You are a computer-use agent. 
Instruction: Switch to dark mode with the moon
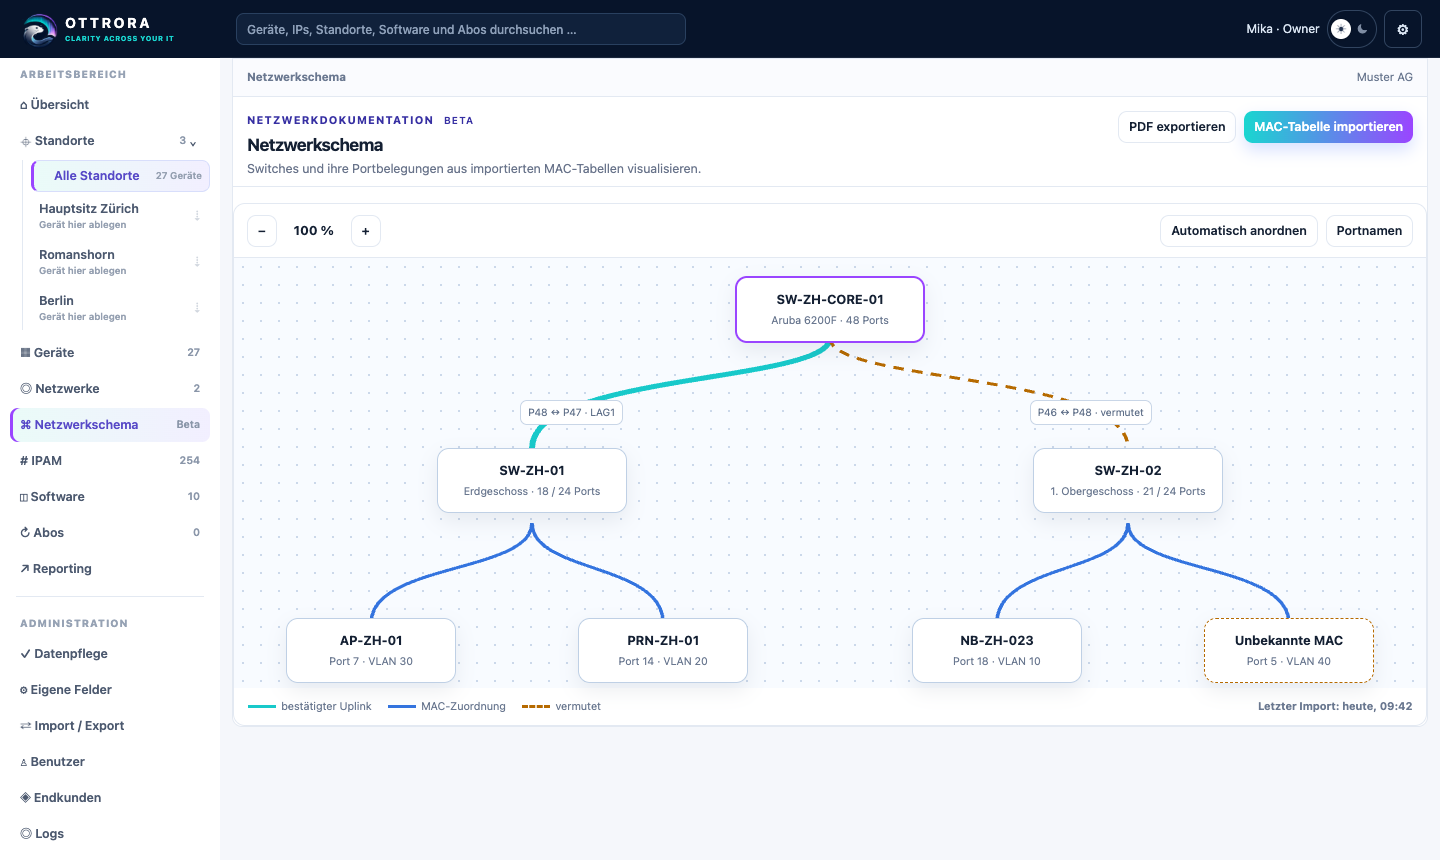pos(1362,29)
